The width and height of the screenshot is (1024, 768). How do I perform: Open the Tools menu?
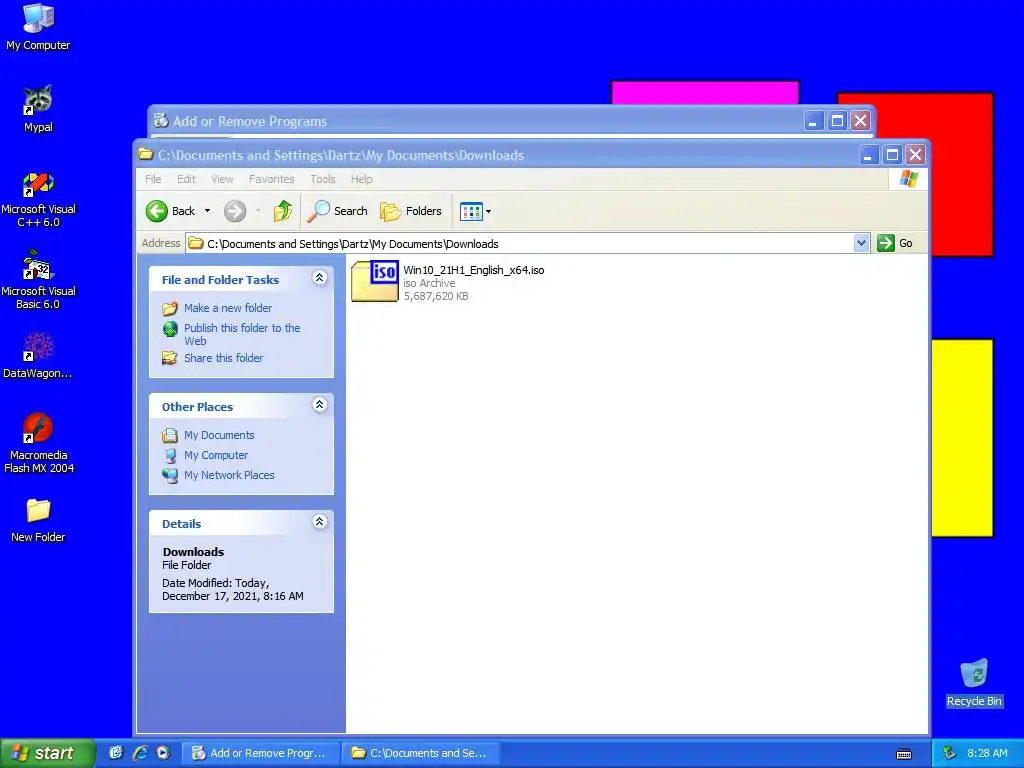click(323, 179)
